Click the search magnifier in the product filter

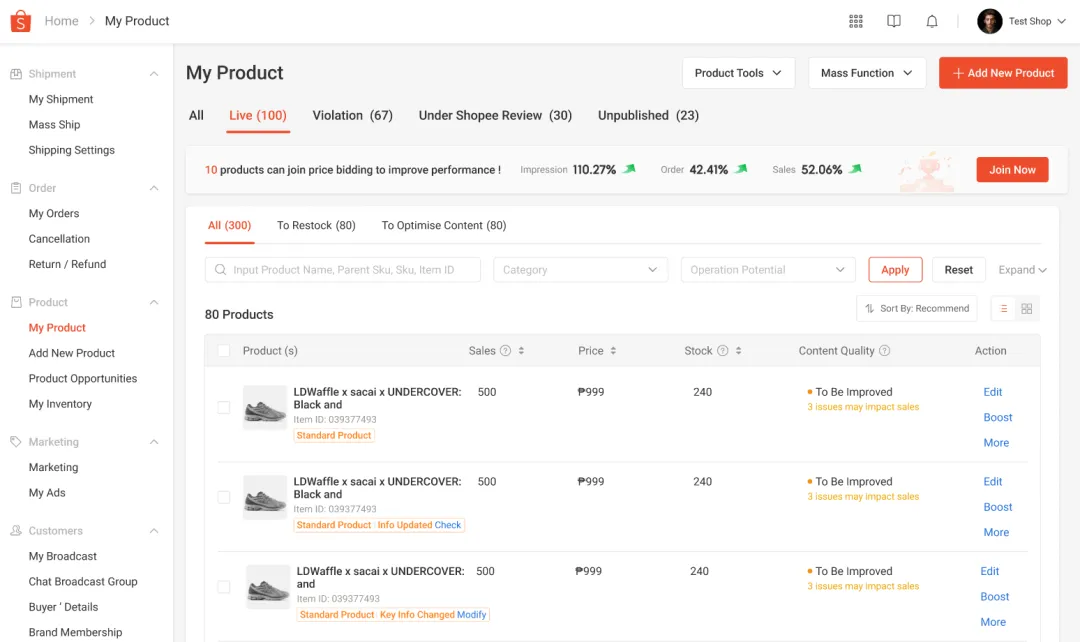click(x=220, y=269)
